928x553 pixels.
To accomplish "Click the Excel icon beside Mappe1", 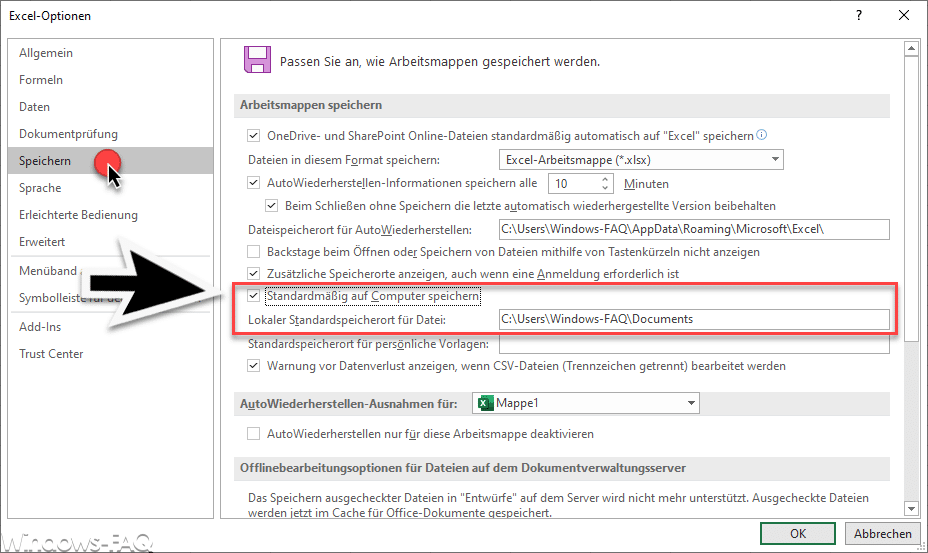I will 485,403.
